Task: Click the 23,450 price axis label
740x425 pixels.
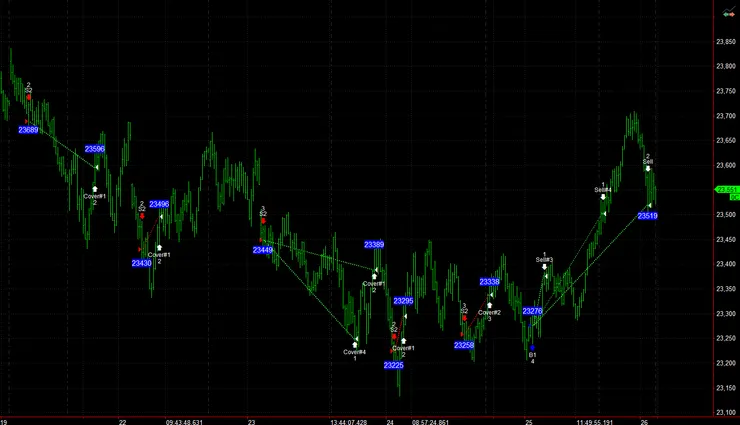Action: (726, 240)
